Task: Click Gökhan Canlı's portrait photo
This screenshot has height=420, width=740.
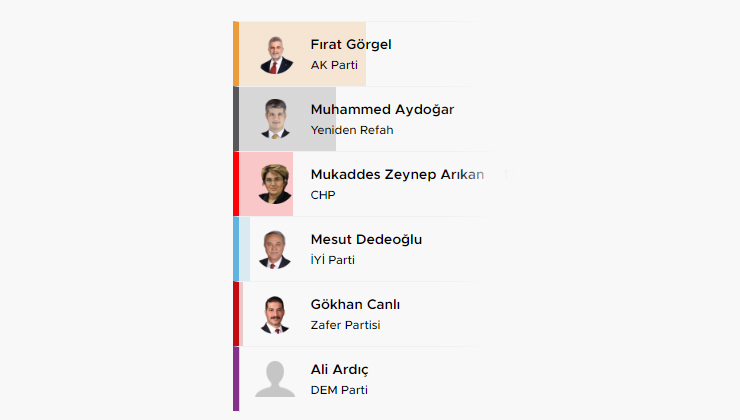Action: pos(275,314)
